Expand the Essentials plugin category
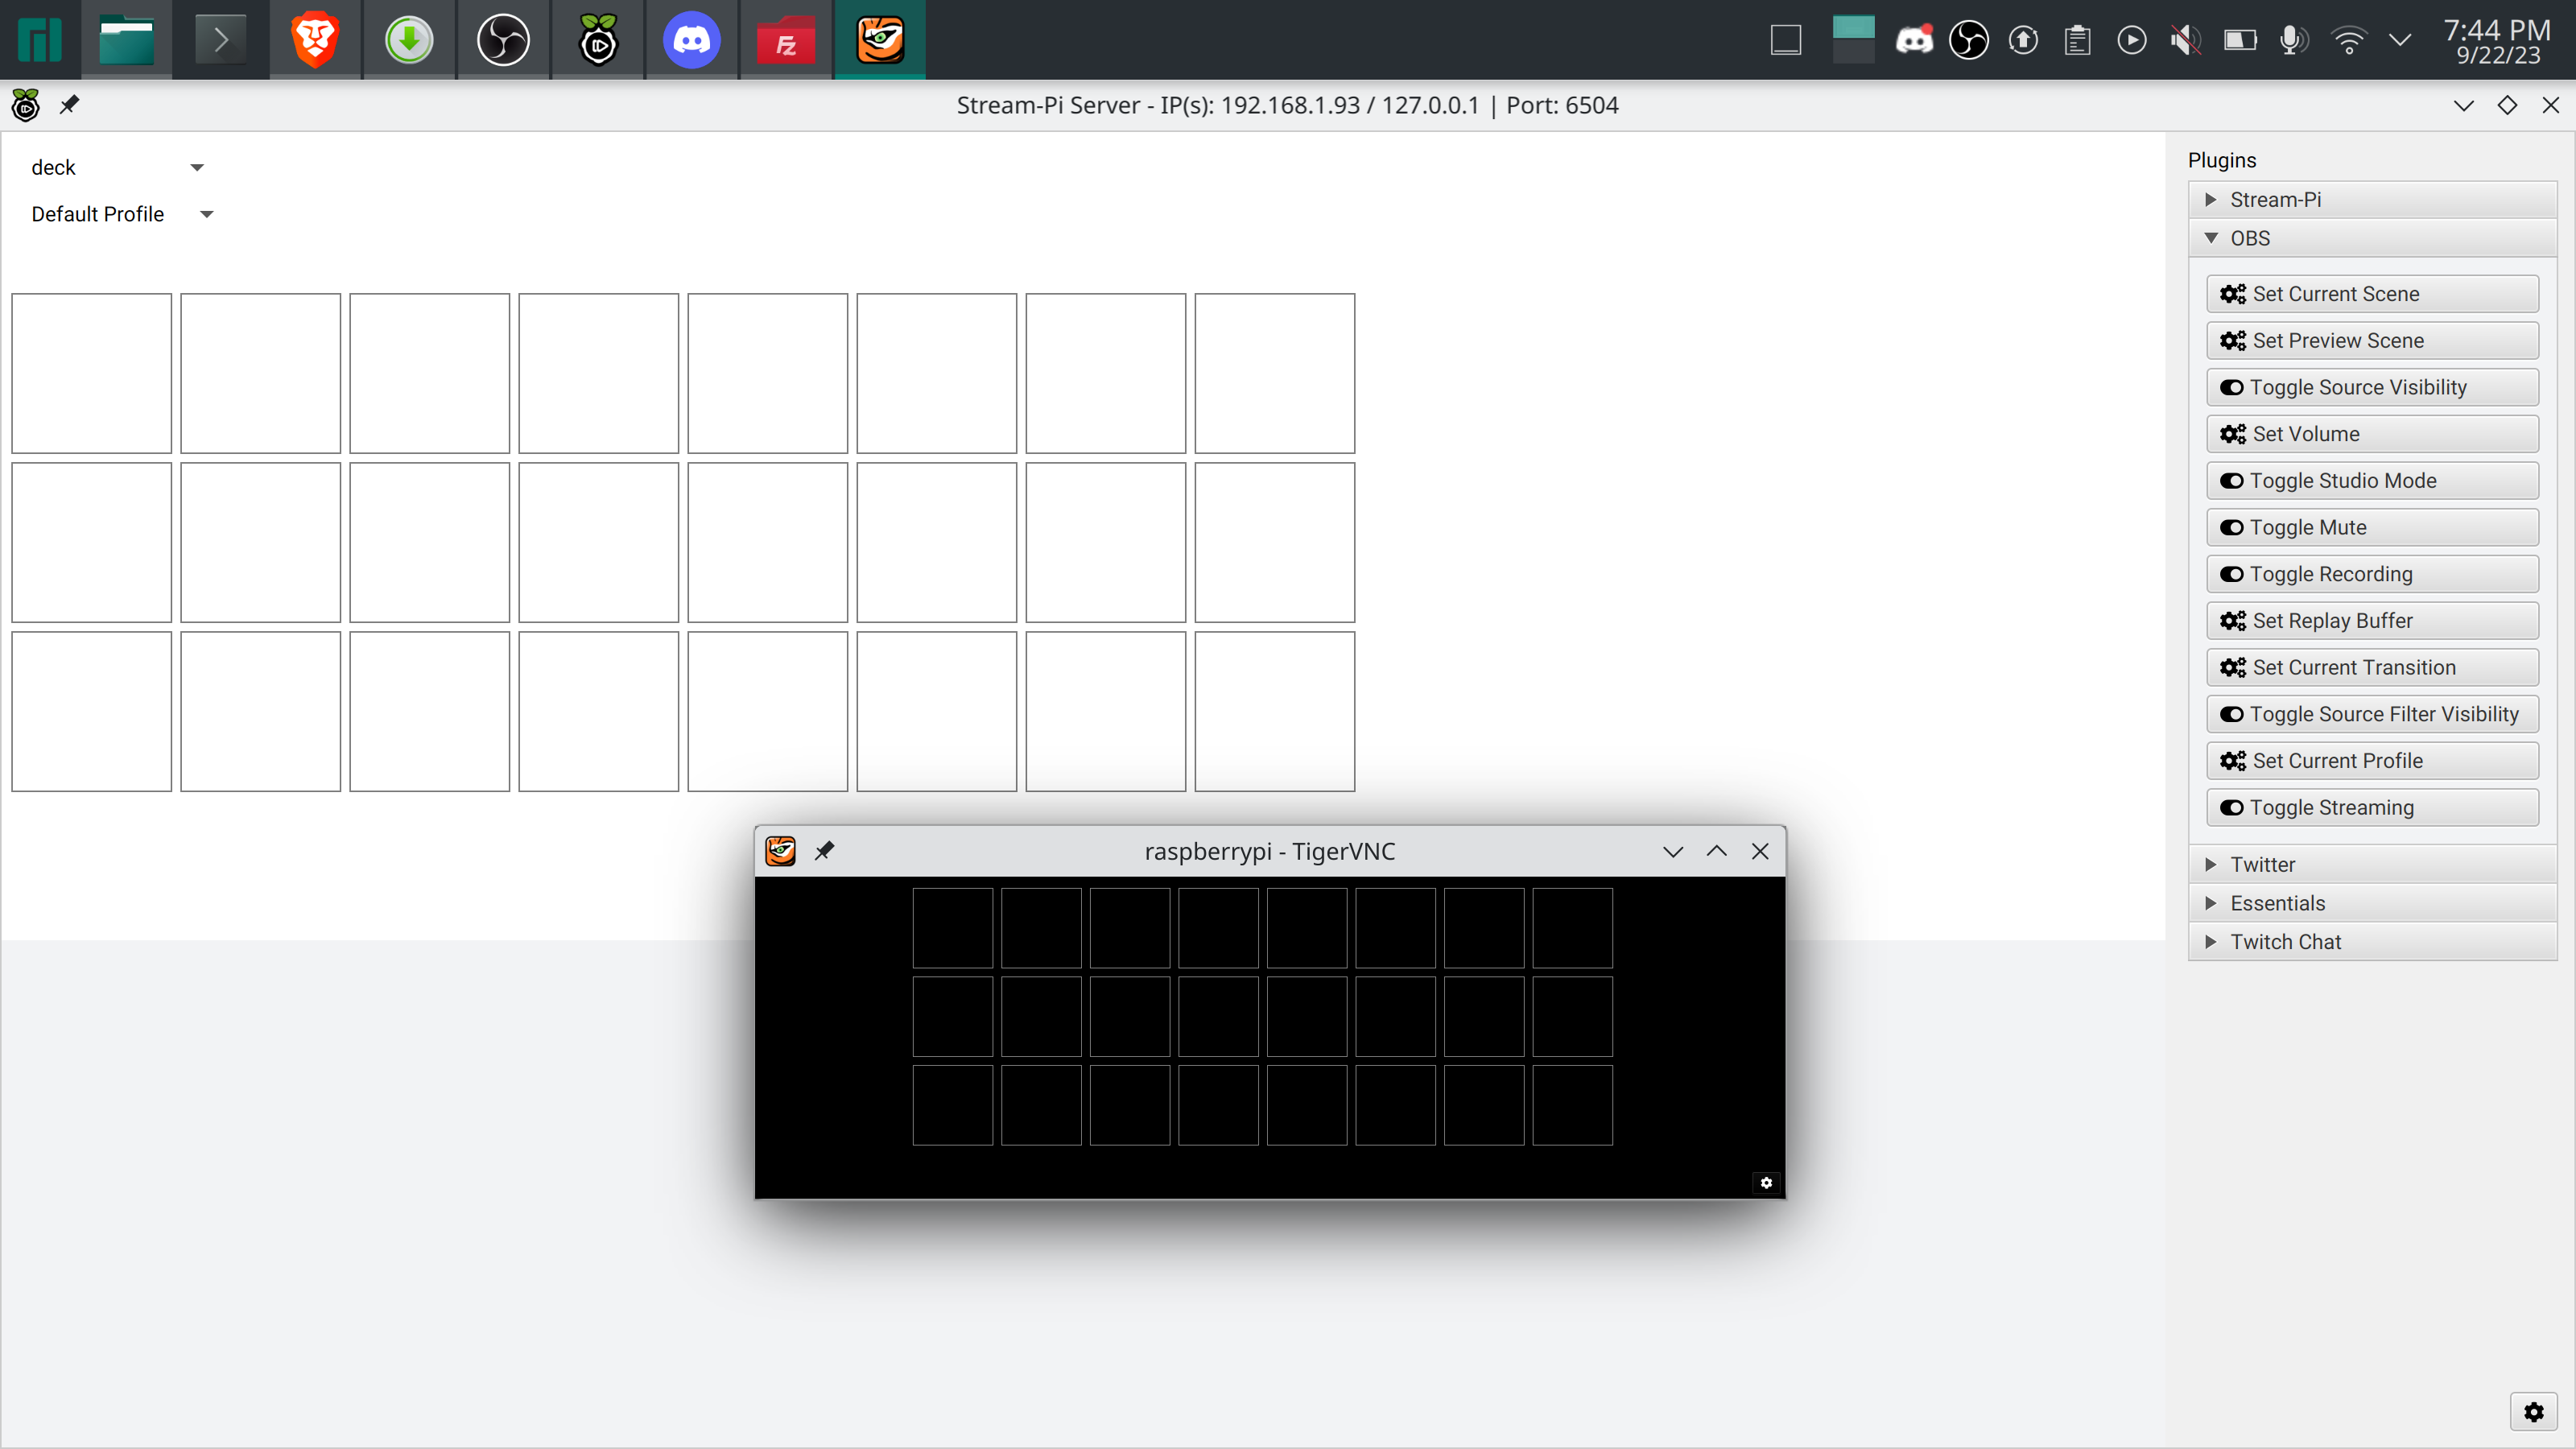This screenshot has height=1449, width=2576. [x=2372, y=903]
